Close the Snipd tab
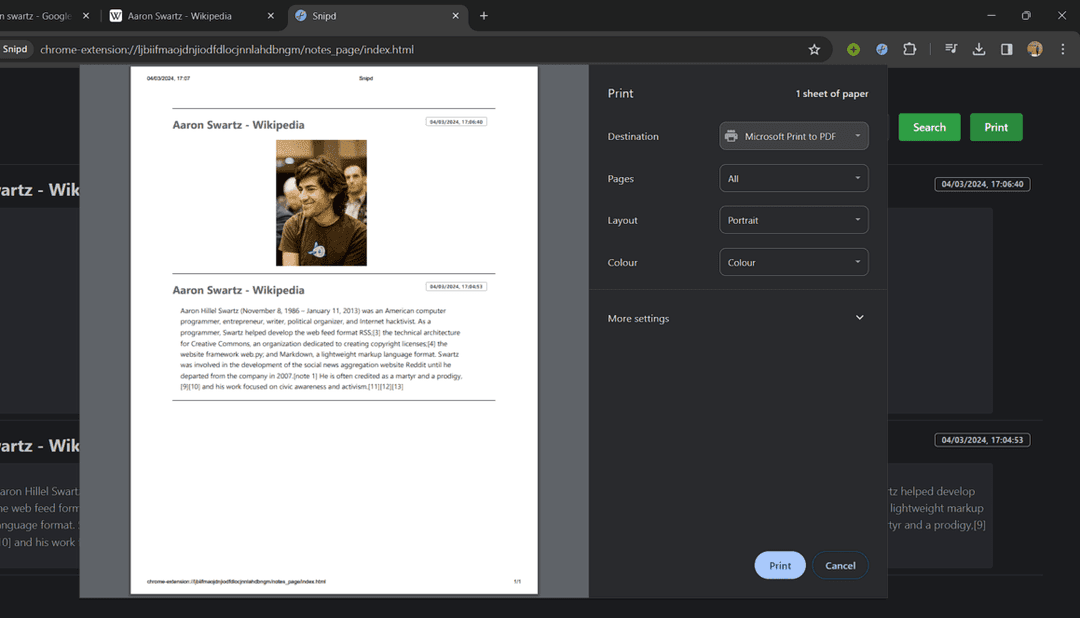The image size is (1080, 618). click(x=455, y=16)
